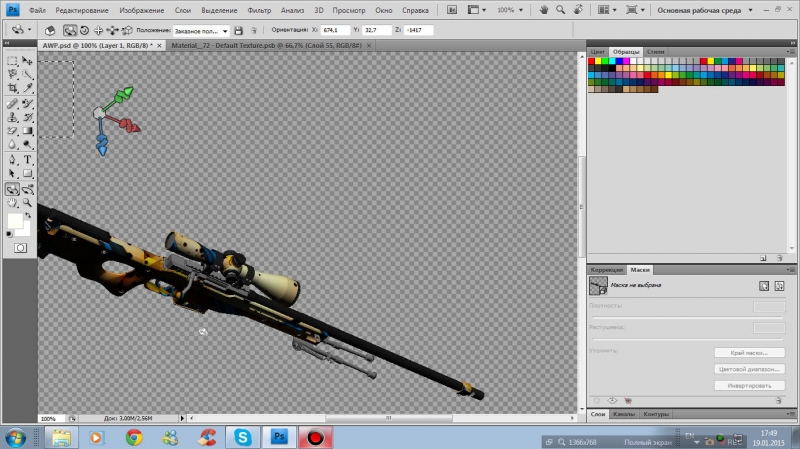The width and height of the screenshot is (800, 449).
Task: Open the 3D menu
Action: (x=319, y=10)
